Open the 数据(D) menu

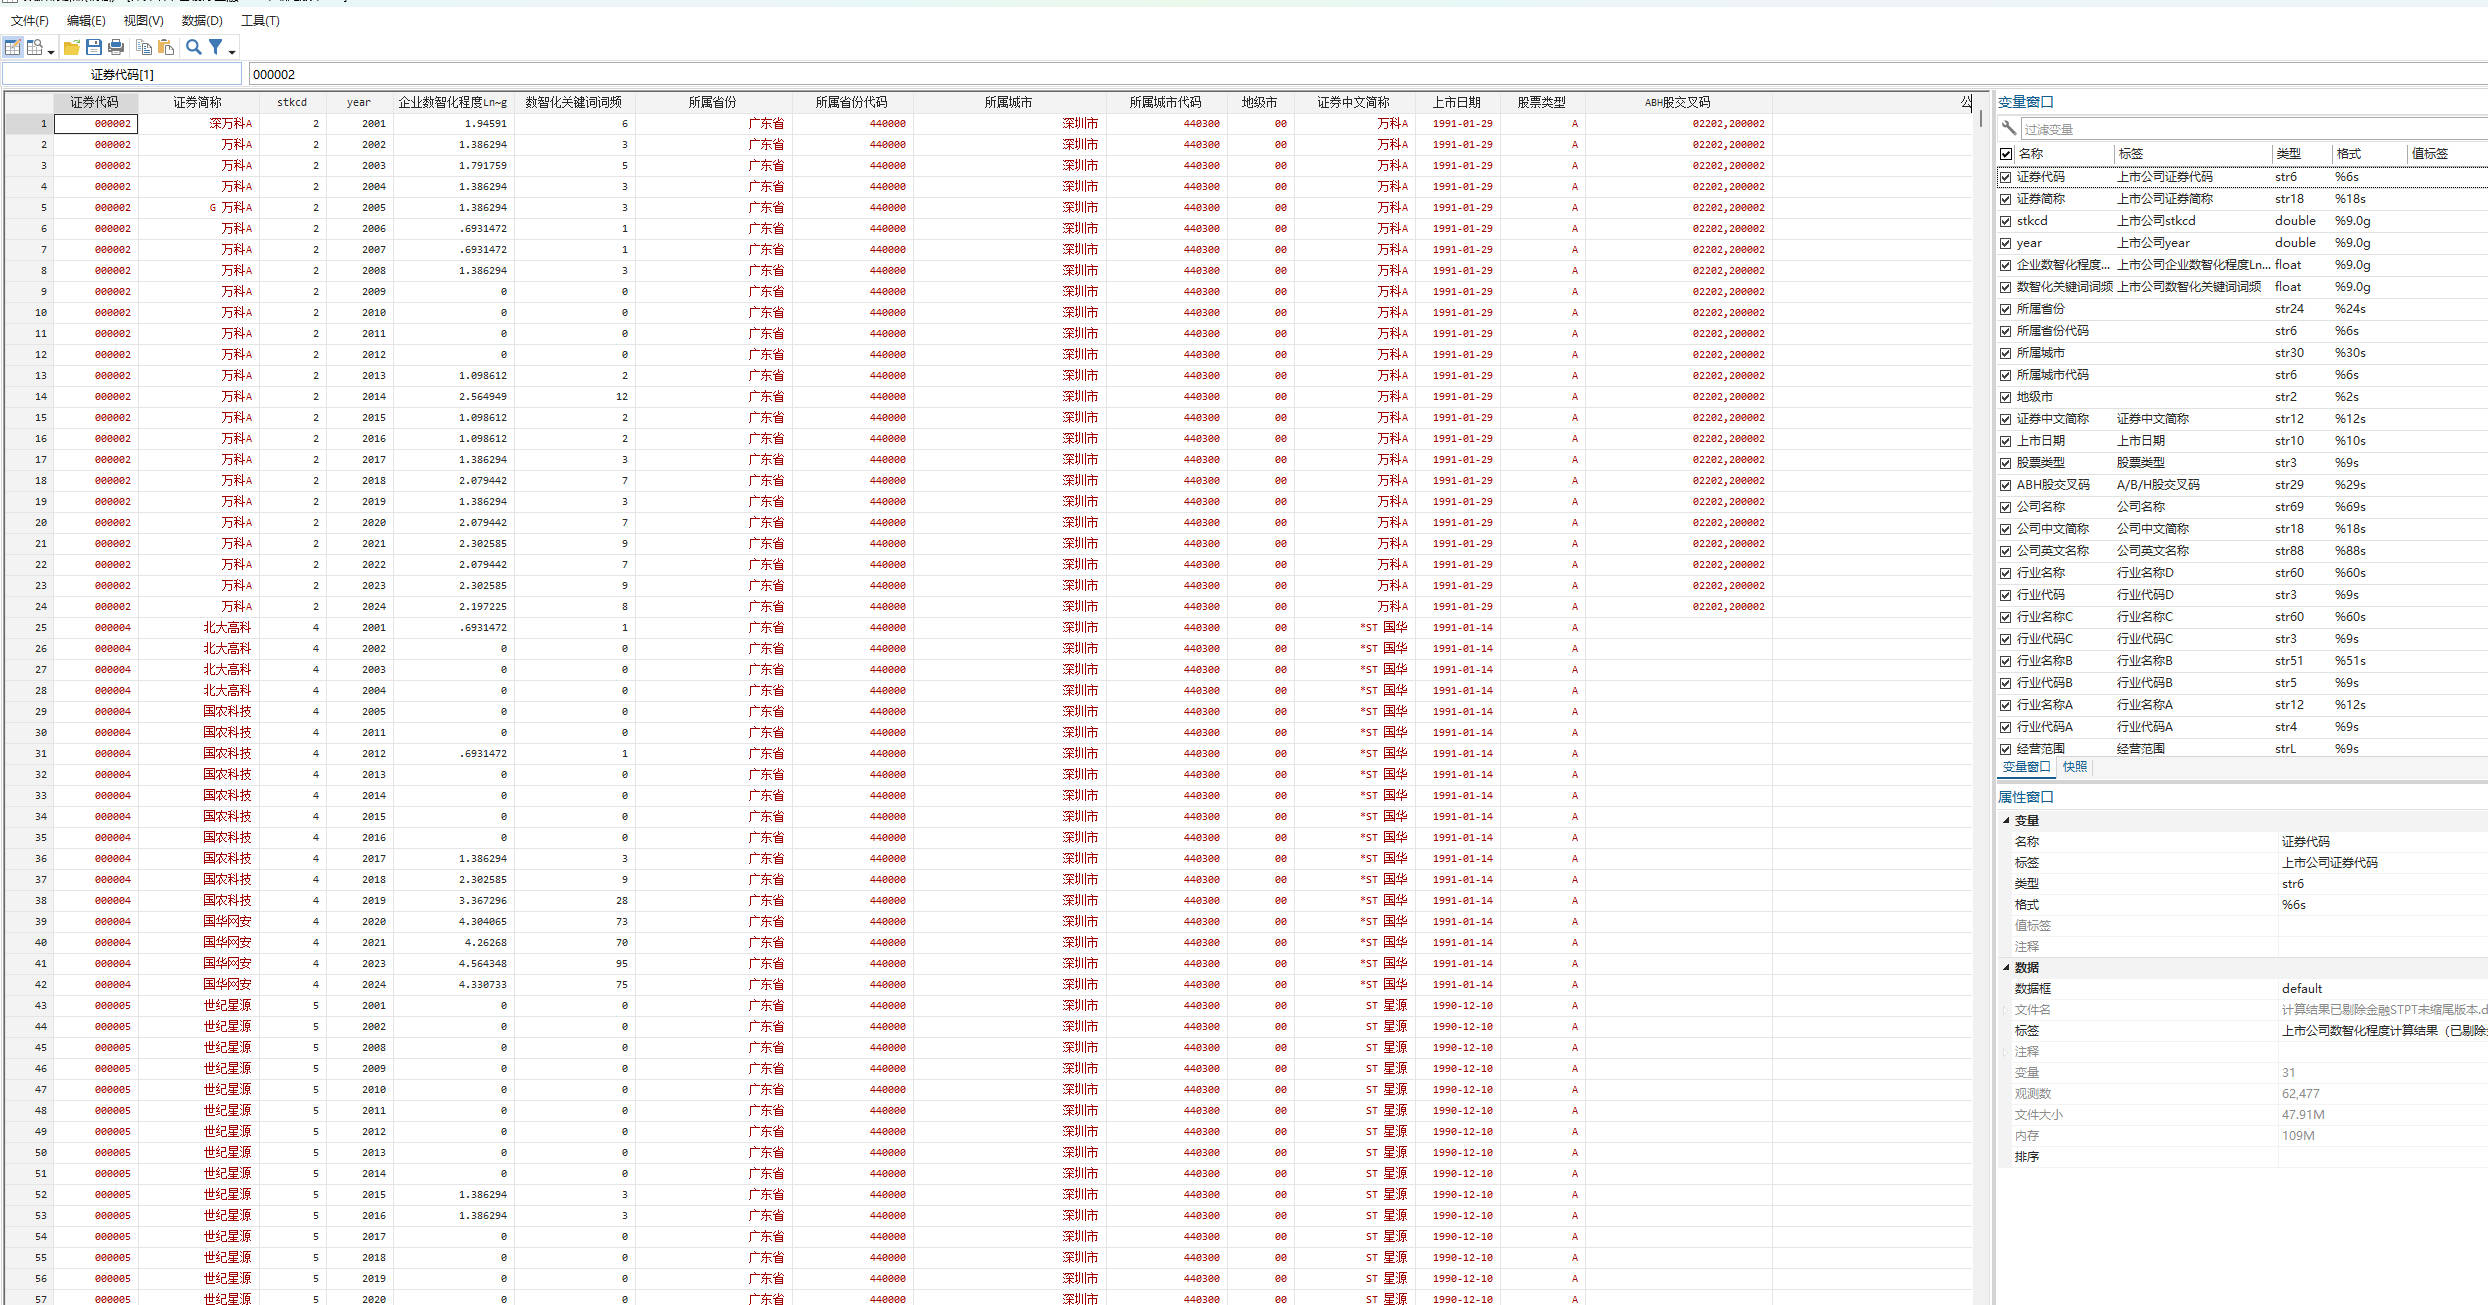click(x=202, y=20)
